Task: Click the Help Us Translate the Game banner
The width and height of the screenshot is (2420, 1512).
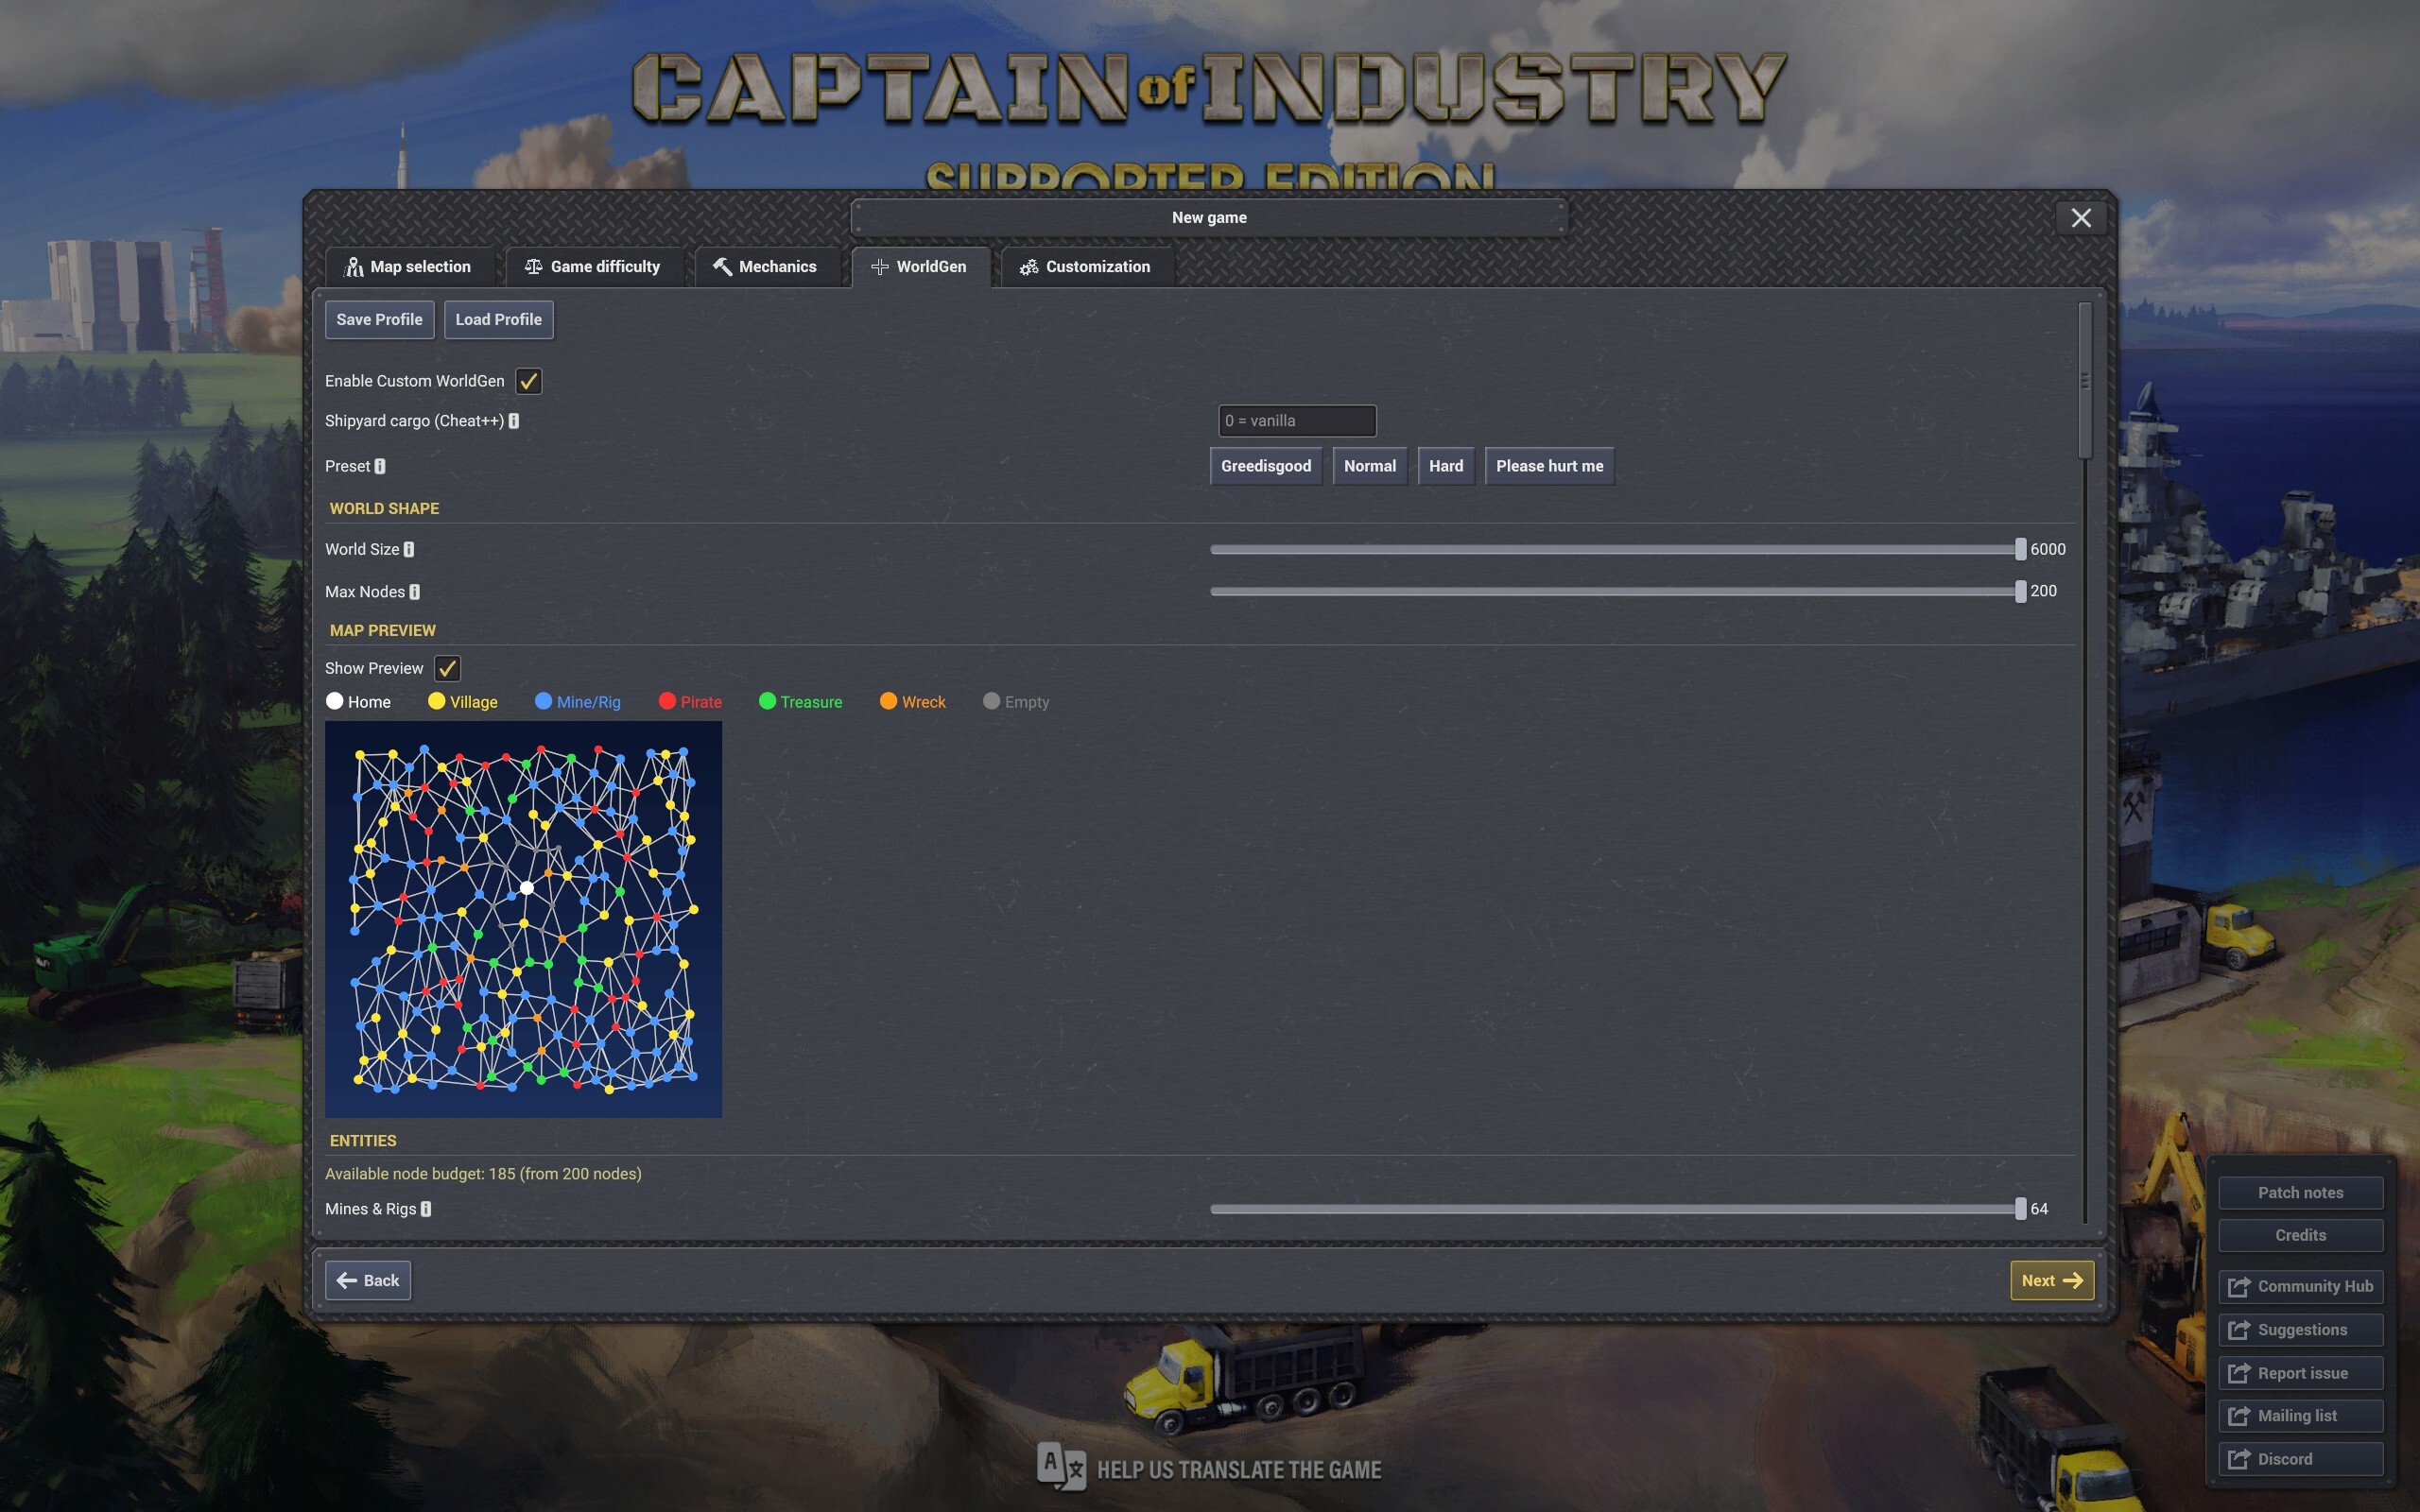Action: tap(1209, 1469)
